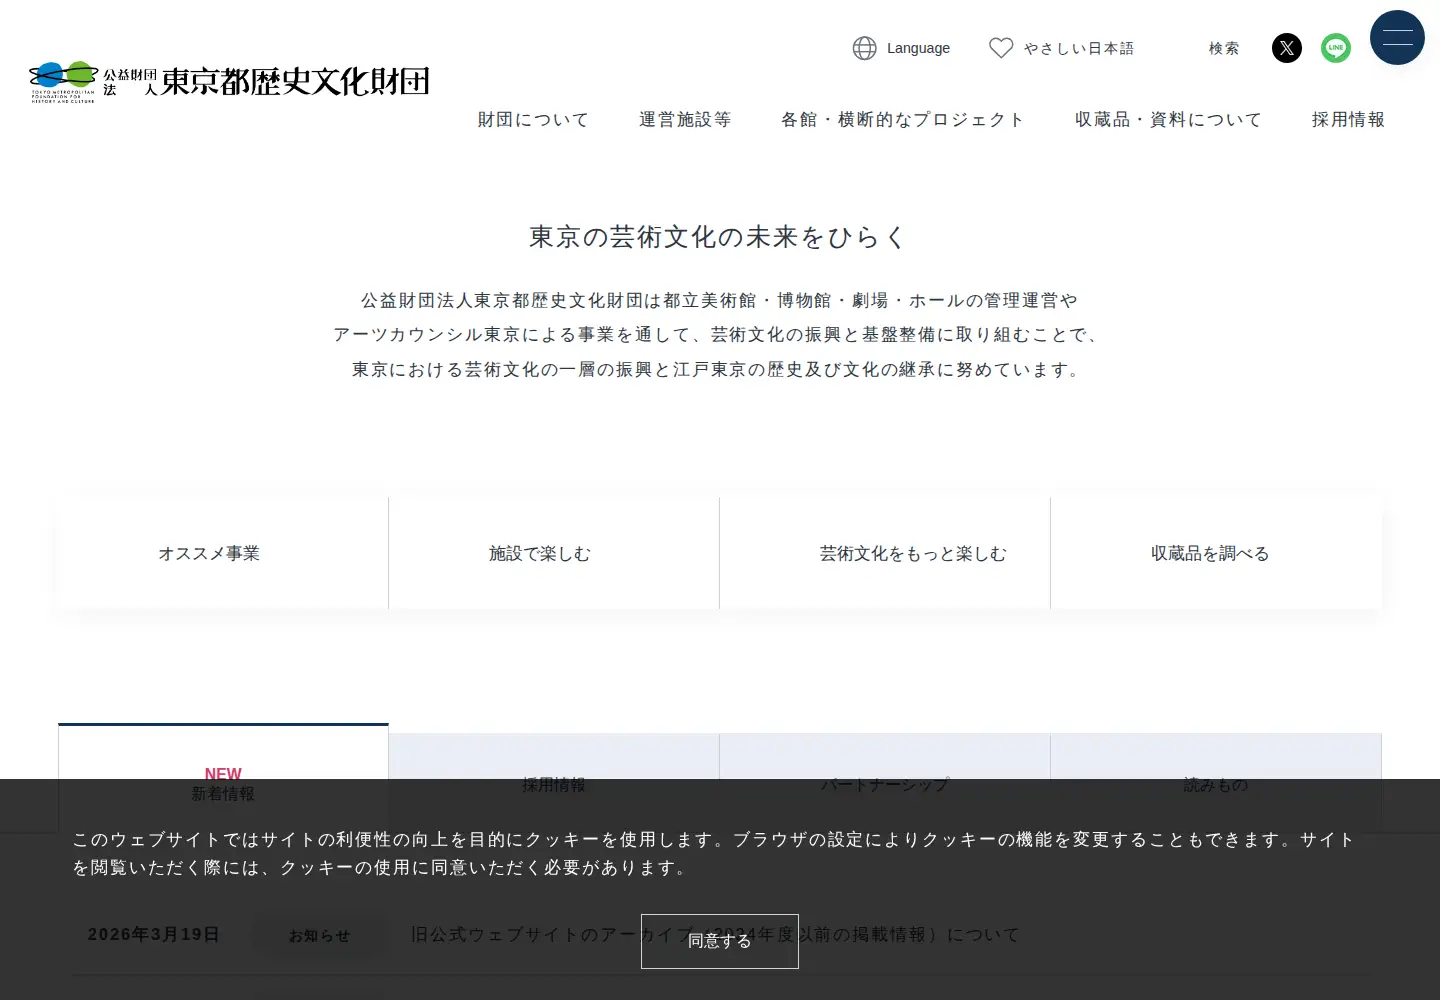
Task: Open the 検索 search link
Action: point(1224,48)
